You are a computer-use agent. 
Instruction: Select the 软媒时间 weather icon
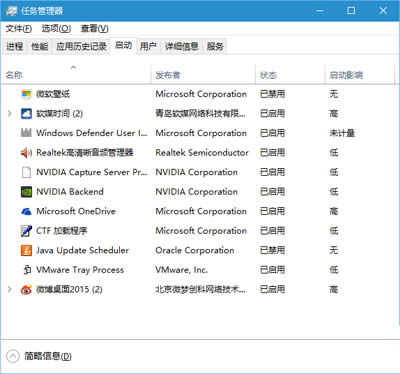click(26, 114)
